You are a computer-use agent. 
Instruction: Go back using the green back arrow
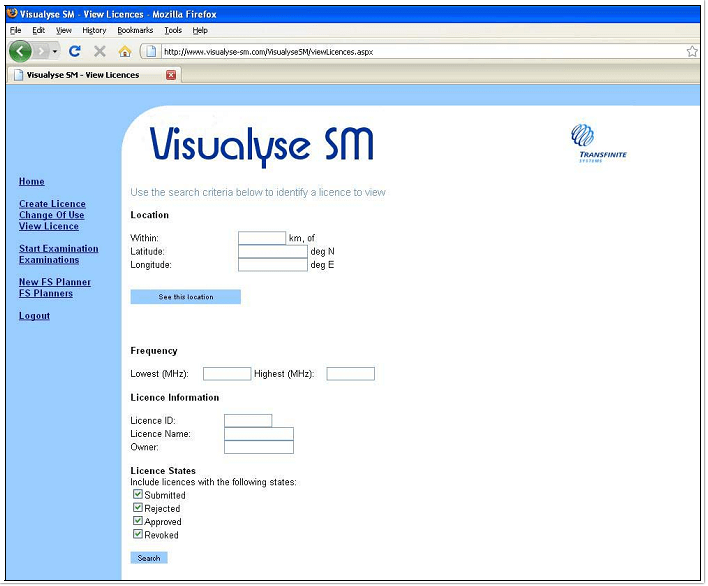coord(20,51)
